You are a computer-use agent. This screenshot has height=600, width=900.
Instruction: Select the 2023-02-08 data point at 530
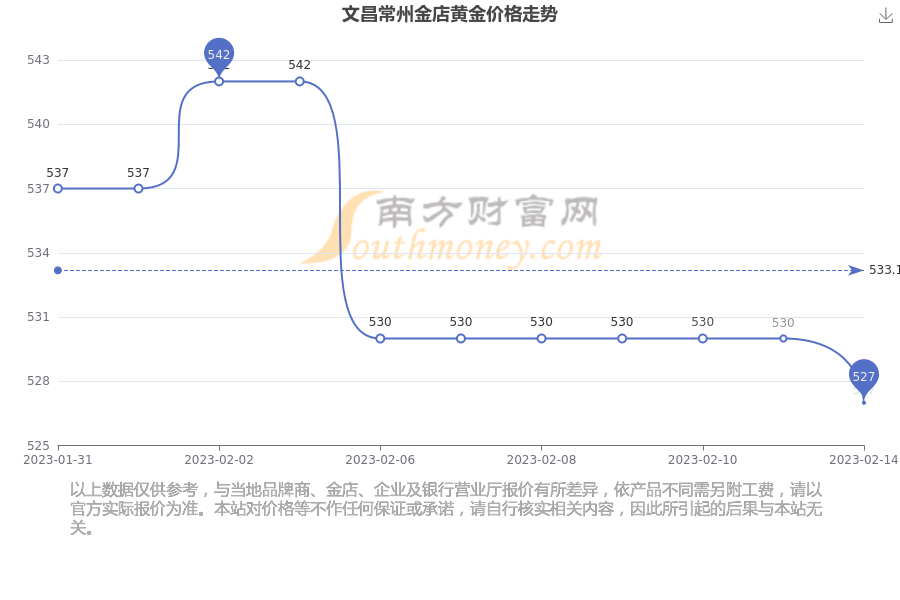click(x=541, y=339)
